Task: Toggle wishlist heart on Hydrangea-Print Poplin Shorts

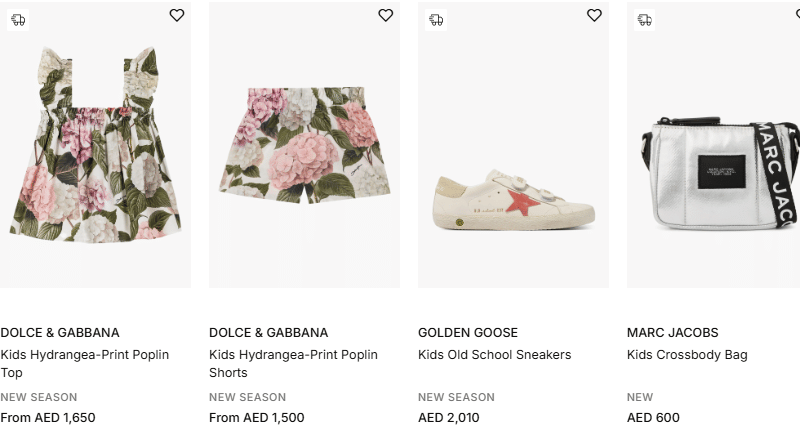Action: pyautogui.click(x=386, y=15)
